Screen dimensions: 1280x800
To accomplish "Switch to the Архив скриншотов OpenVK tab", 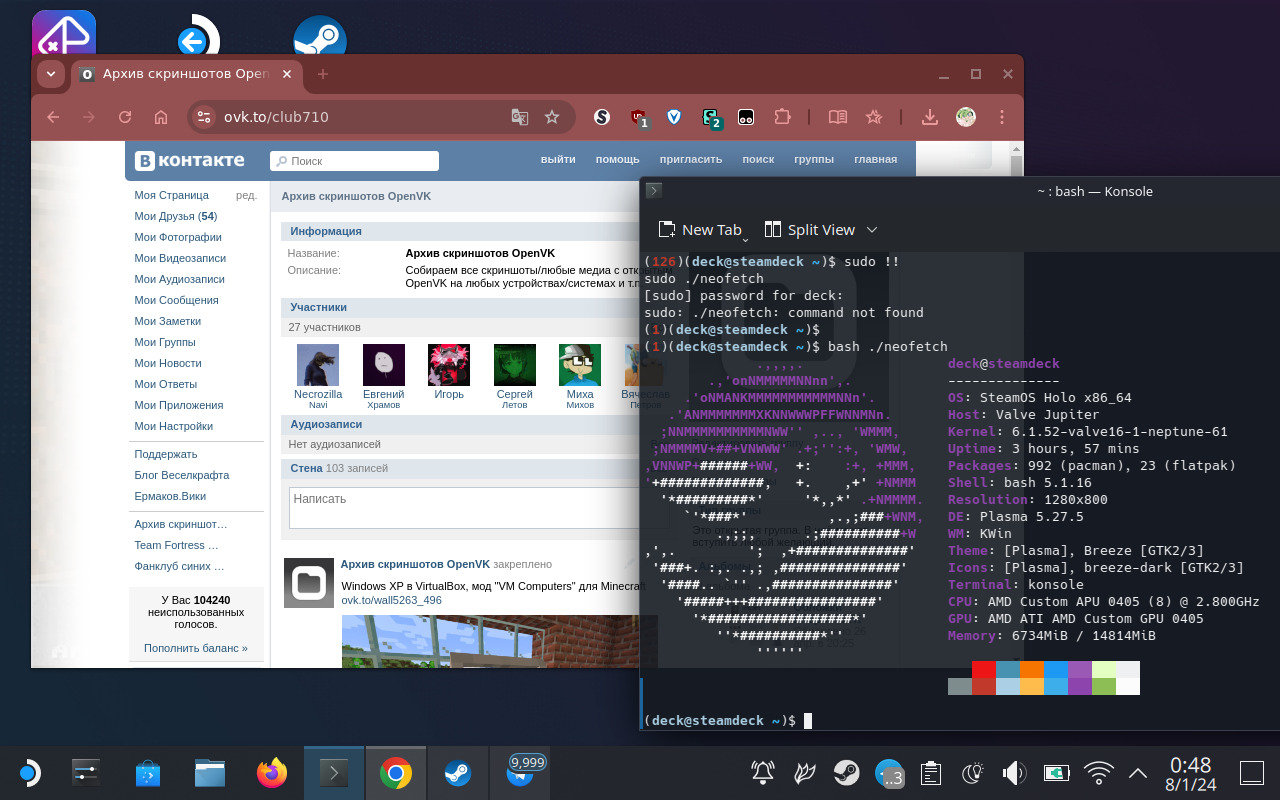I will 187,74.
